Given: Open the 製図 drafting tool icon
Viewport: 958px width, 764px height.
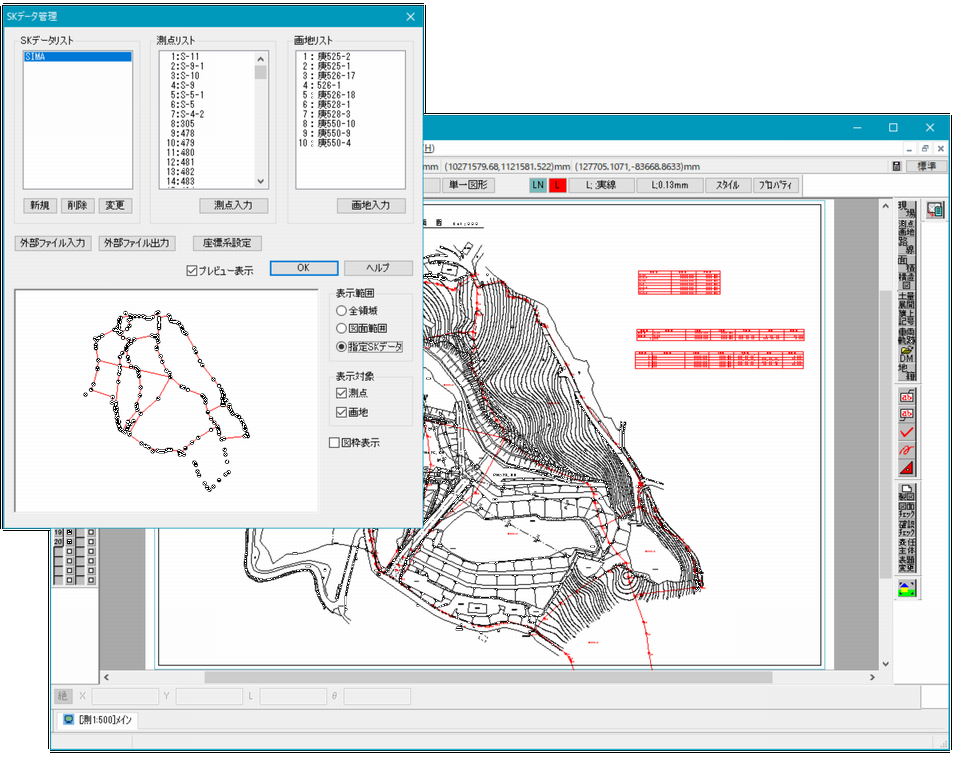Looking at the screenshot, I should [907, 492].
